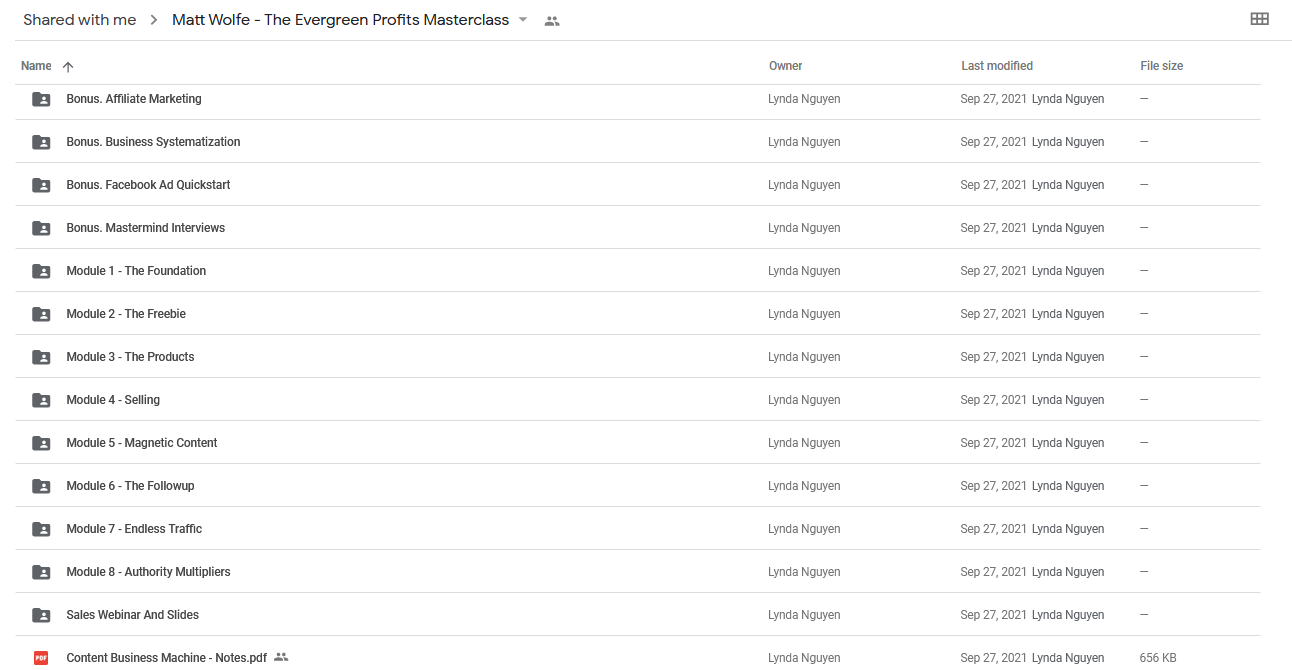This screenshot has height=670, width=1292.
Task: Select Bonus. Business Systematization folder name
Action: (153, 142)
